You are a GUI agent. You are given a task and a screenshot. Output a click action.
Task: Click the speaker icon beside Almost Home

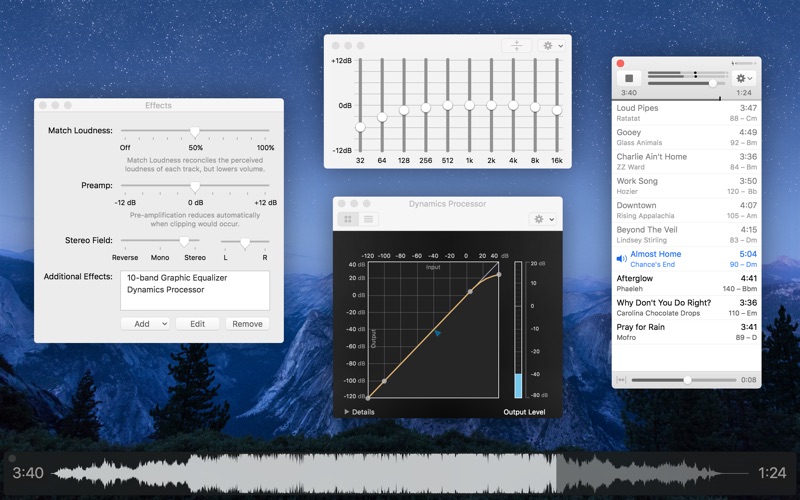(x=622, y=259)
